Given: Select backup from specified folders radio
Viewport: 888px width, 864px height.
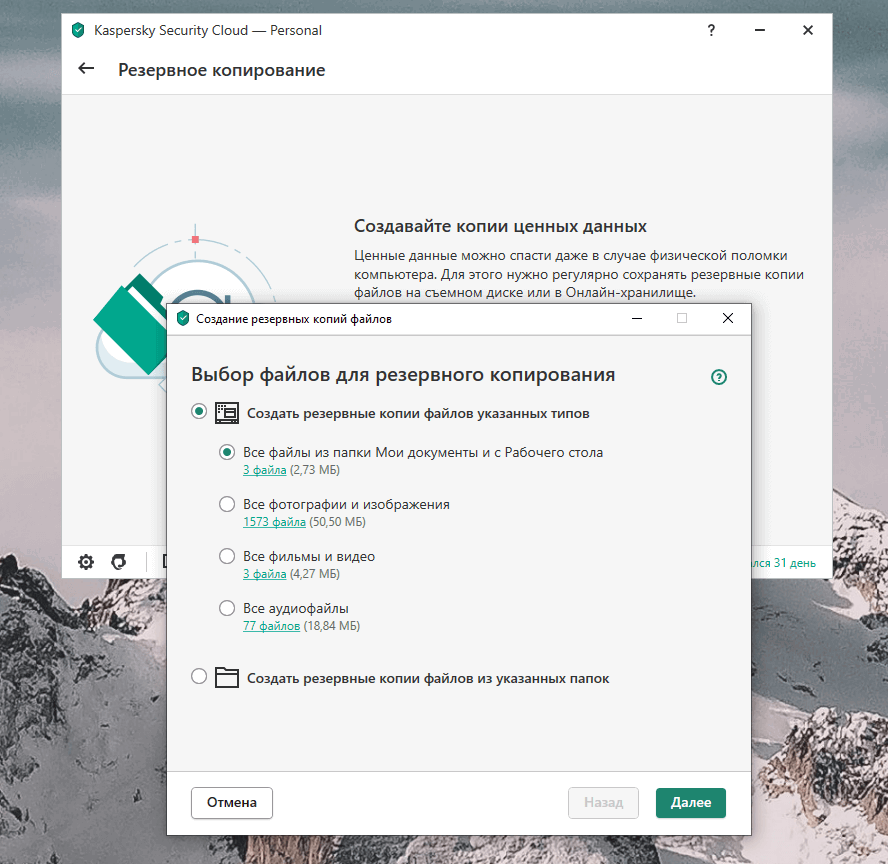Looking at the screenshot, I should [199, 676].
